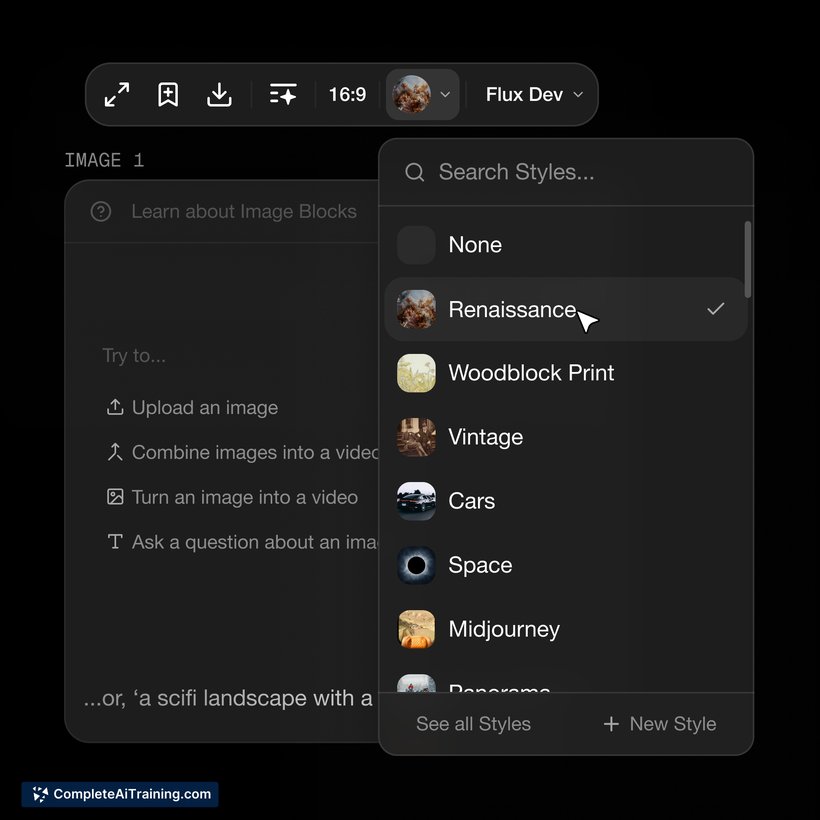Select the Space style

click(566, 565)
